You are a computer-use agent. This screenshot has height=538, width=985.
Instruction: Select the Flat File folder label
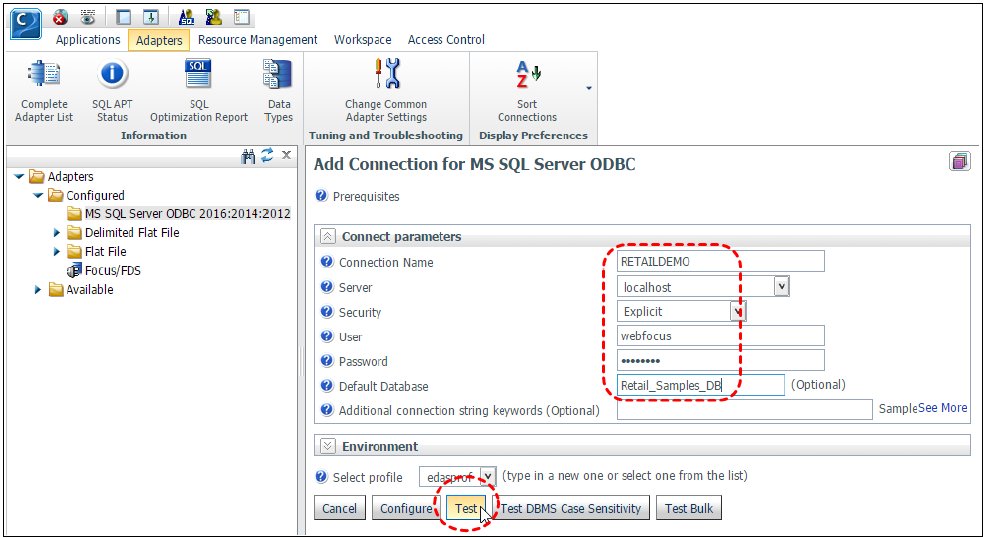[106, 251]
